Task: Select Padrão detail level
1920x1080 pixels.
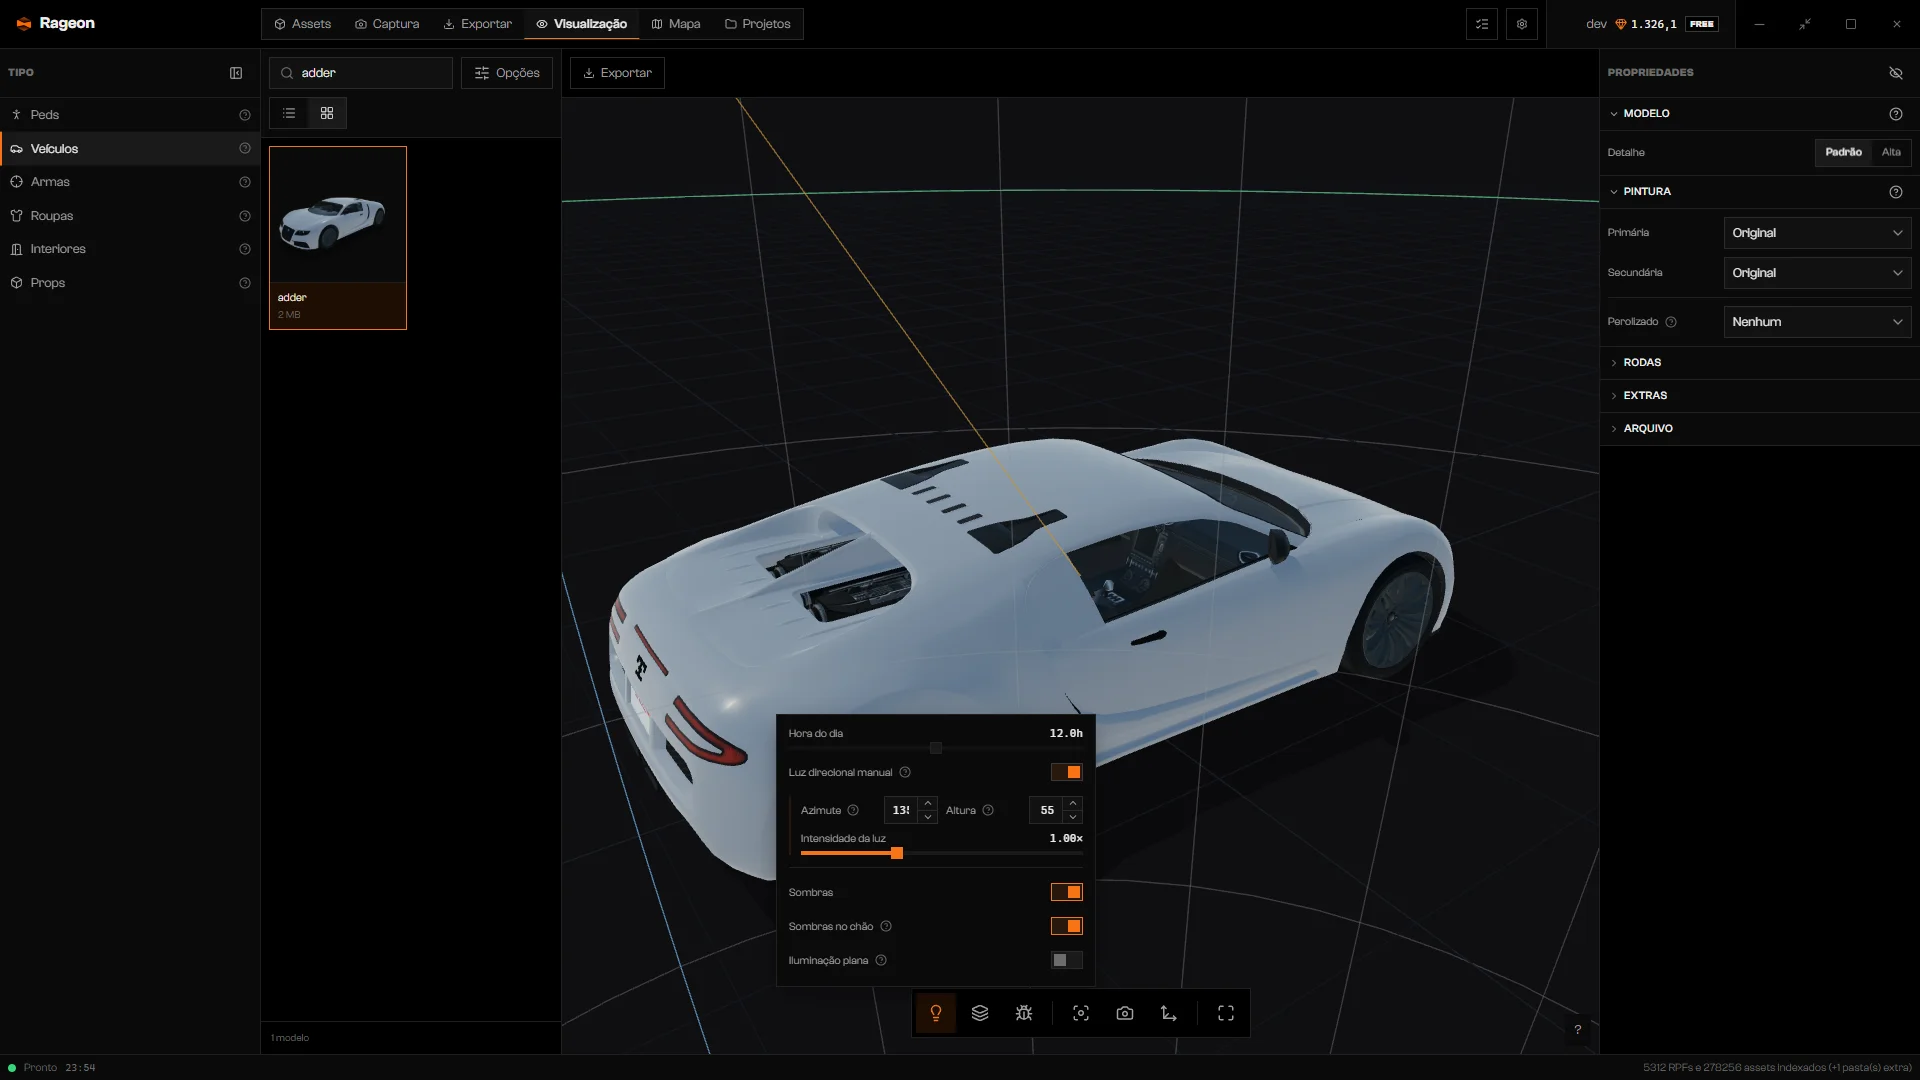Action: (x=1843, y=152)
